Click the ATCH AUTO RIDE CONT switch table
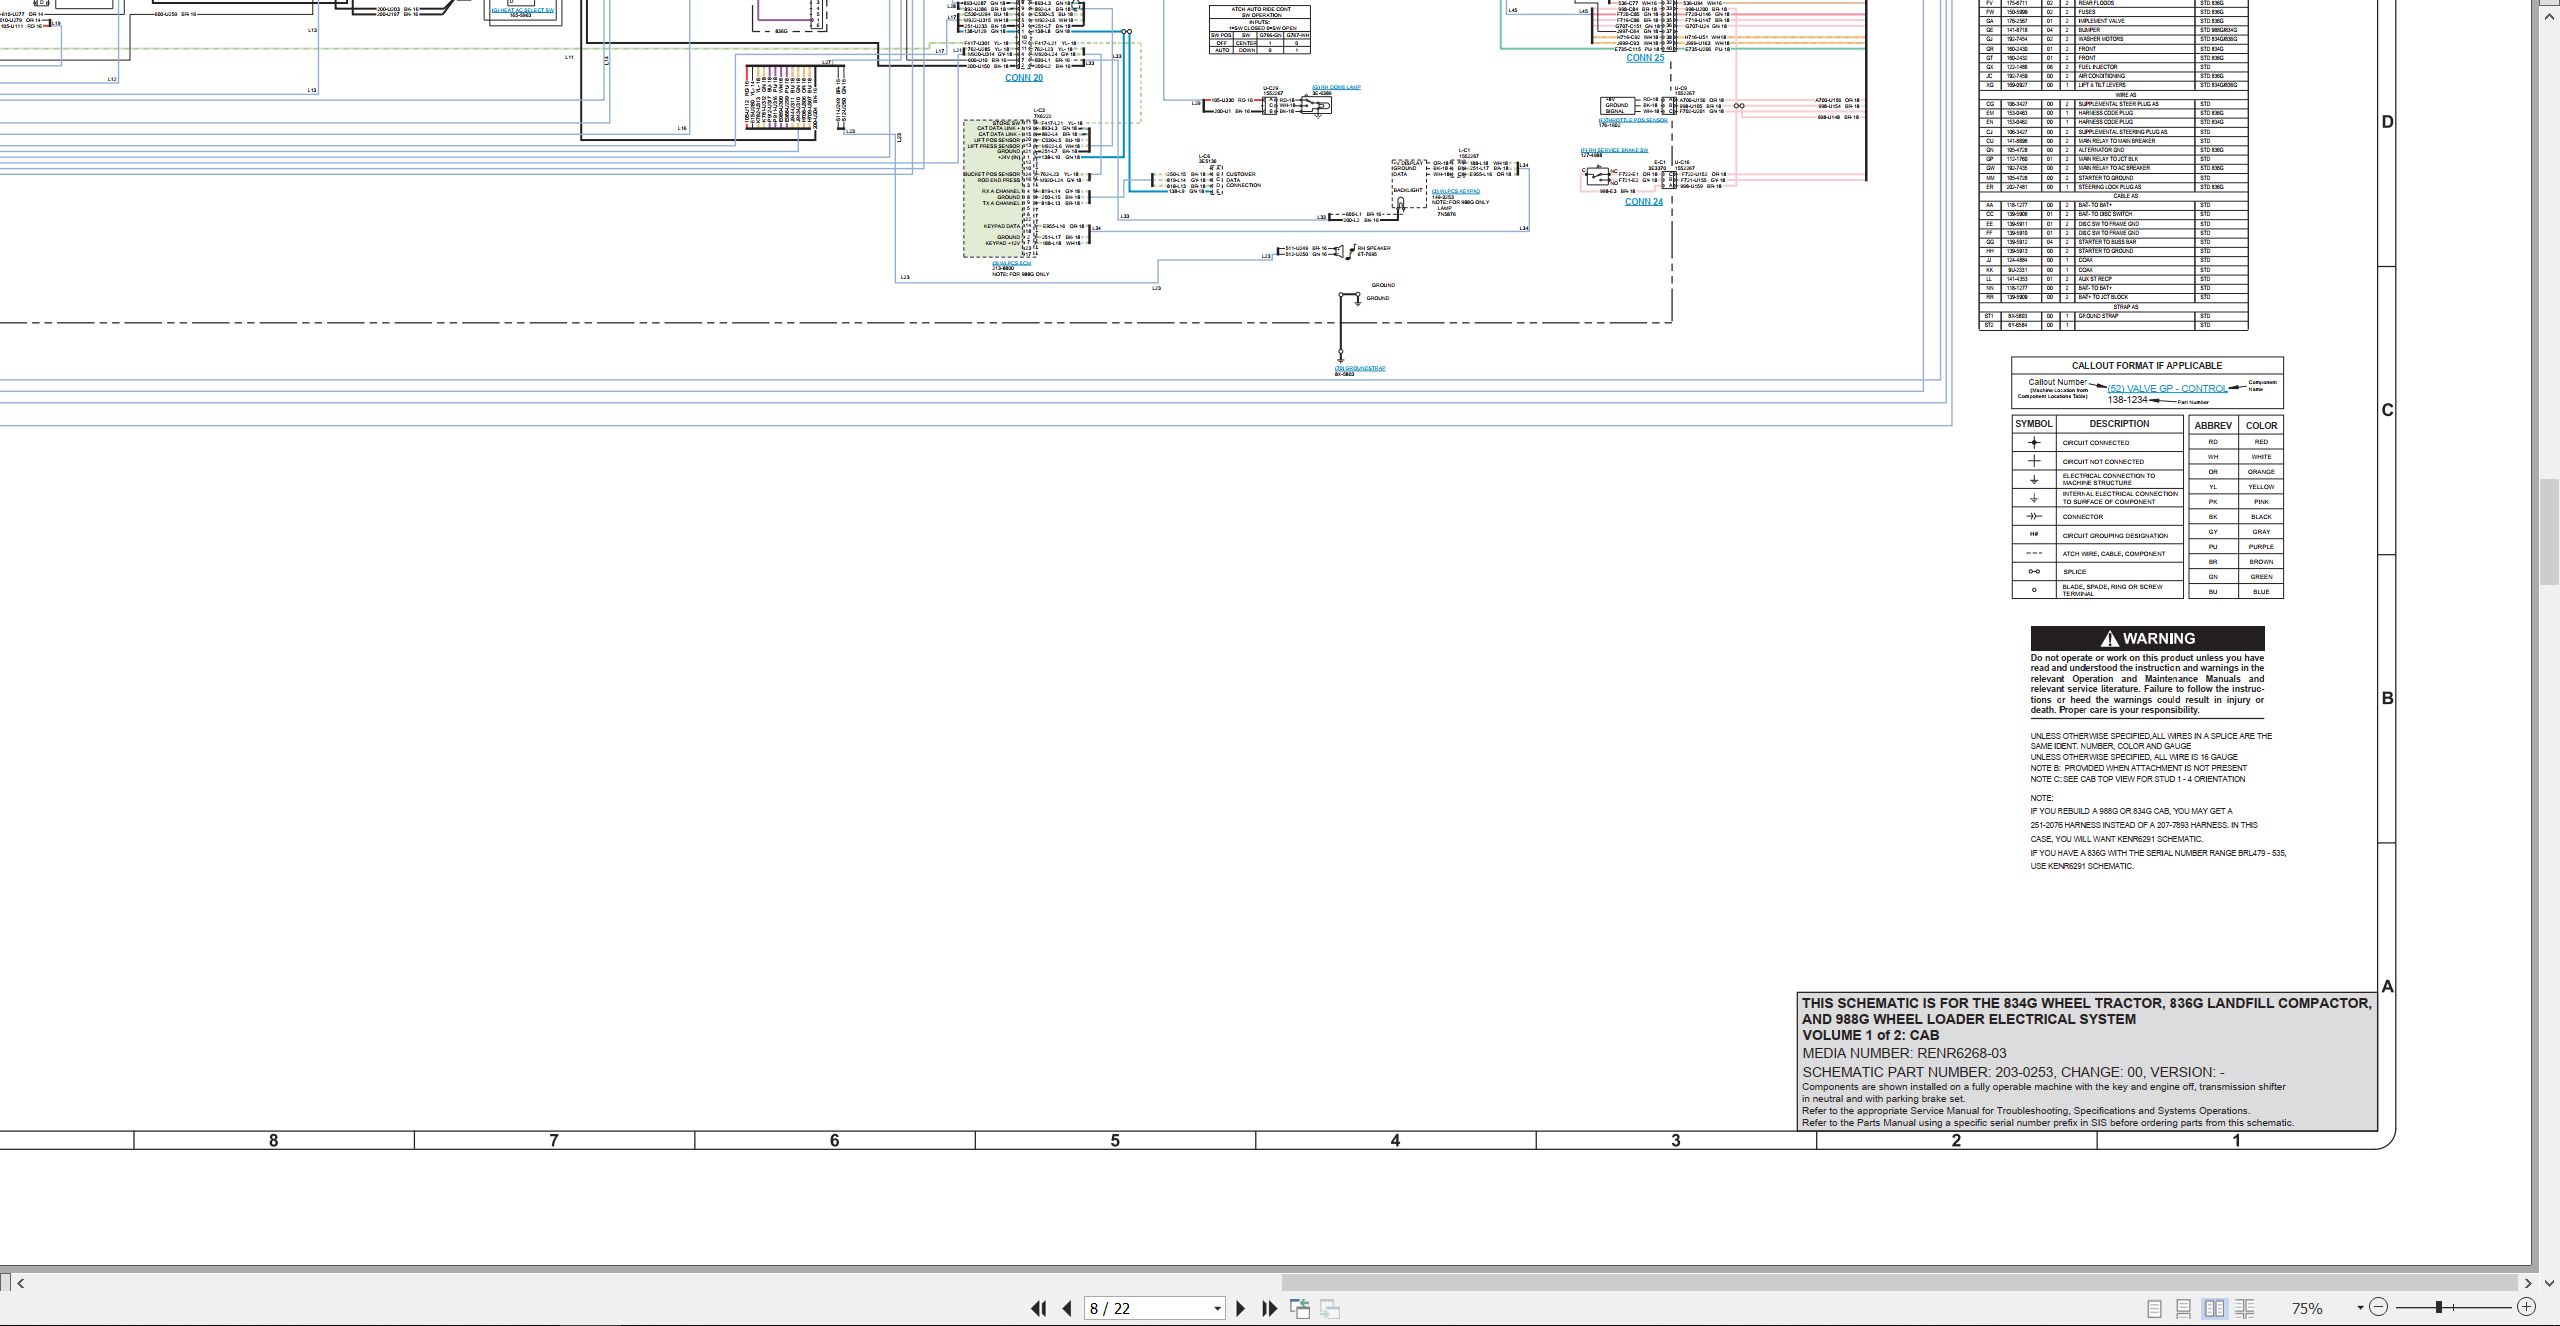 click(x=1260, y=29)
